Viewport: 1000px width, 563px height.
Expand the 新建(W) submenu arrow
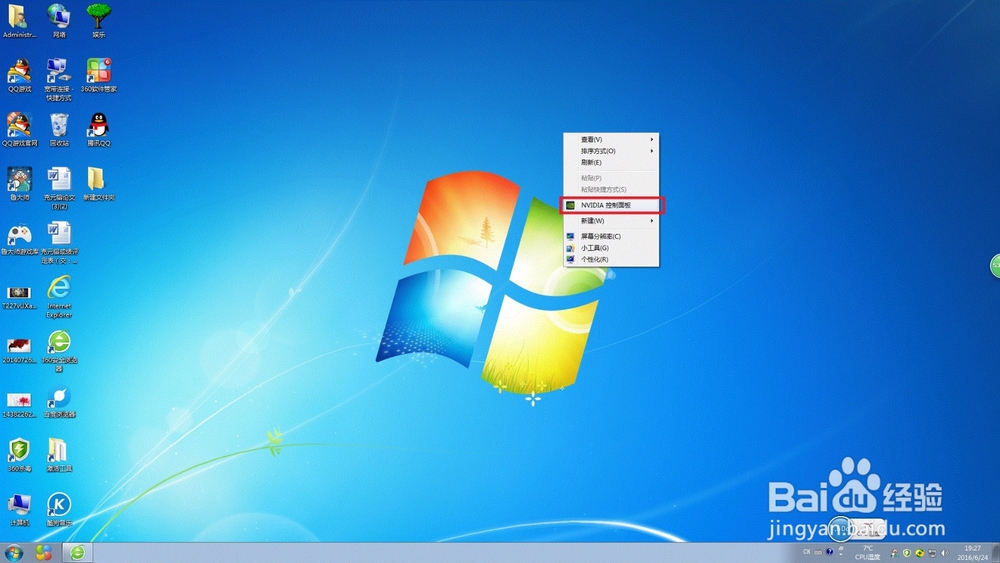(652, 221)
